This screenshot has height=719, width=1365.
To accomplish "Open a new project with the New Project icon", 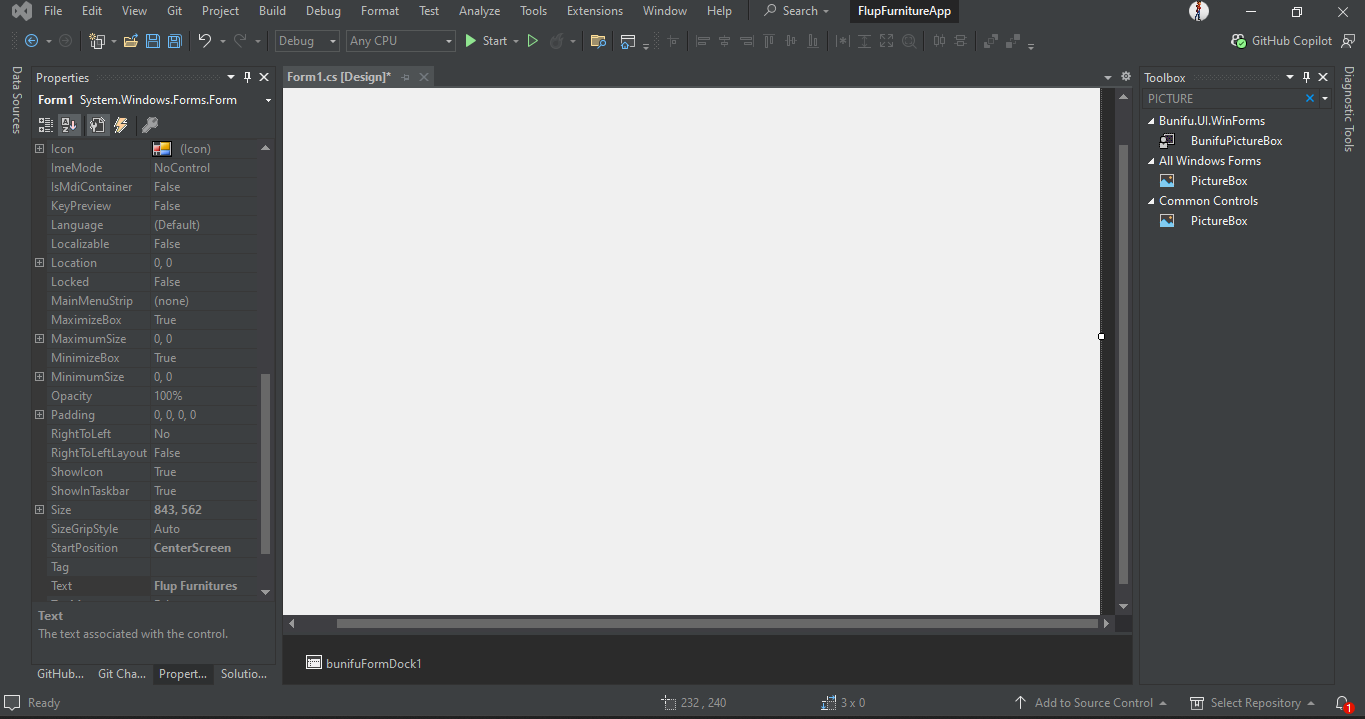I will (x=97, y=41).
